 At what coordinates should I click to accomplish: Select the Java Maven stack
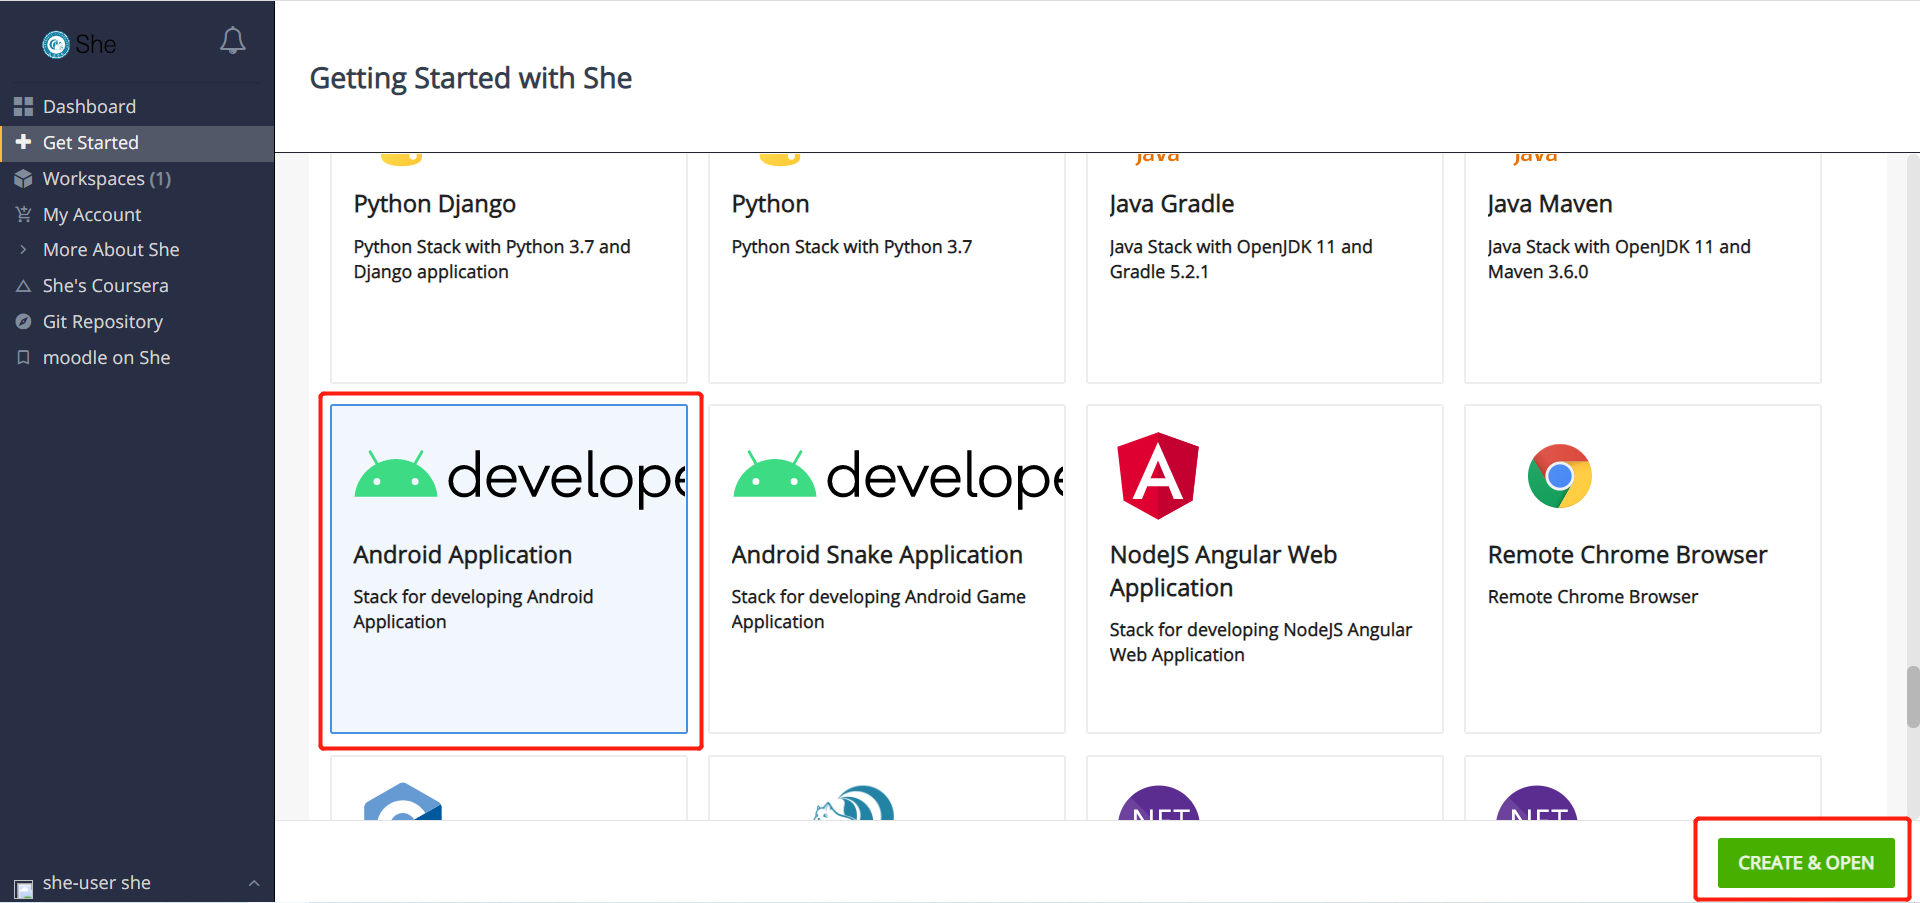(1643, 267)
